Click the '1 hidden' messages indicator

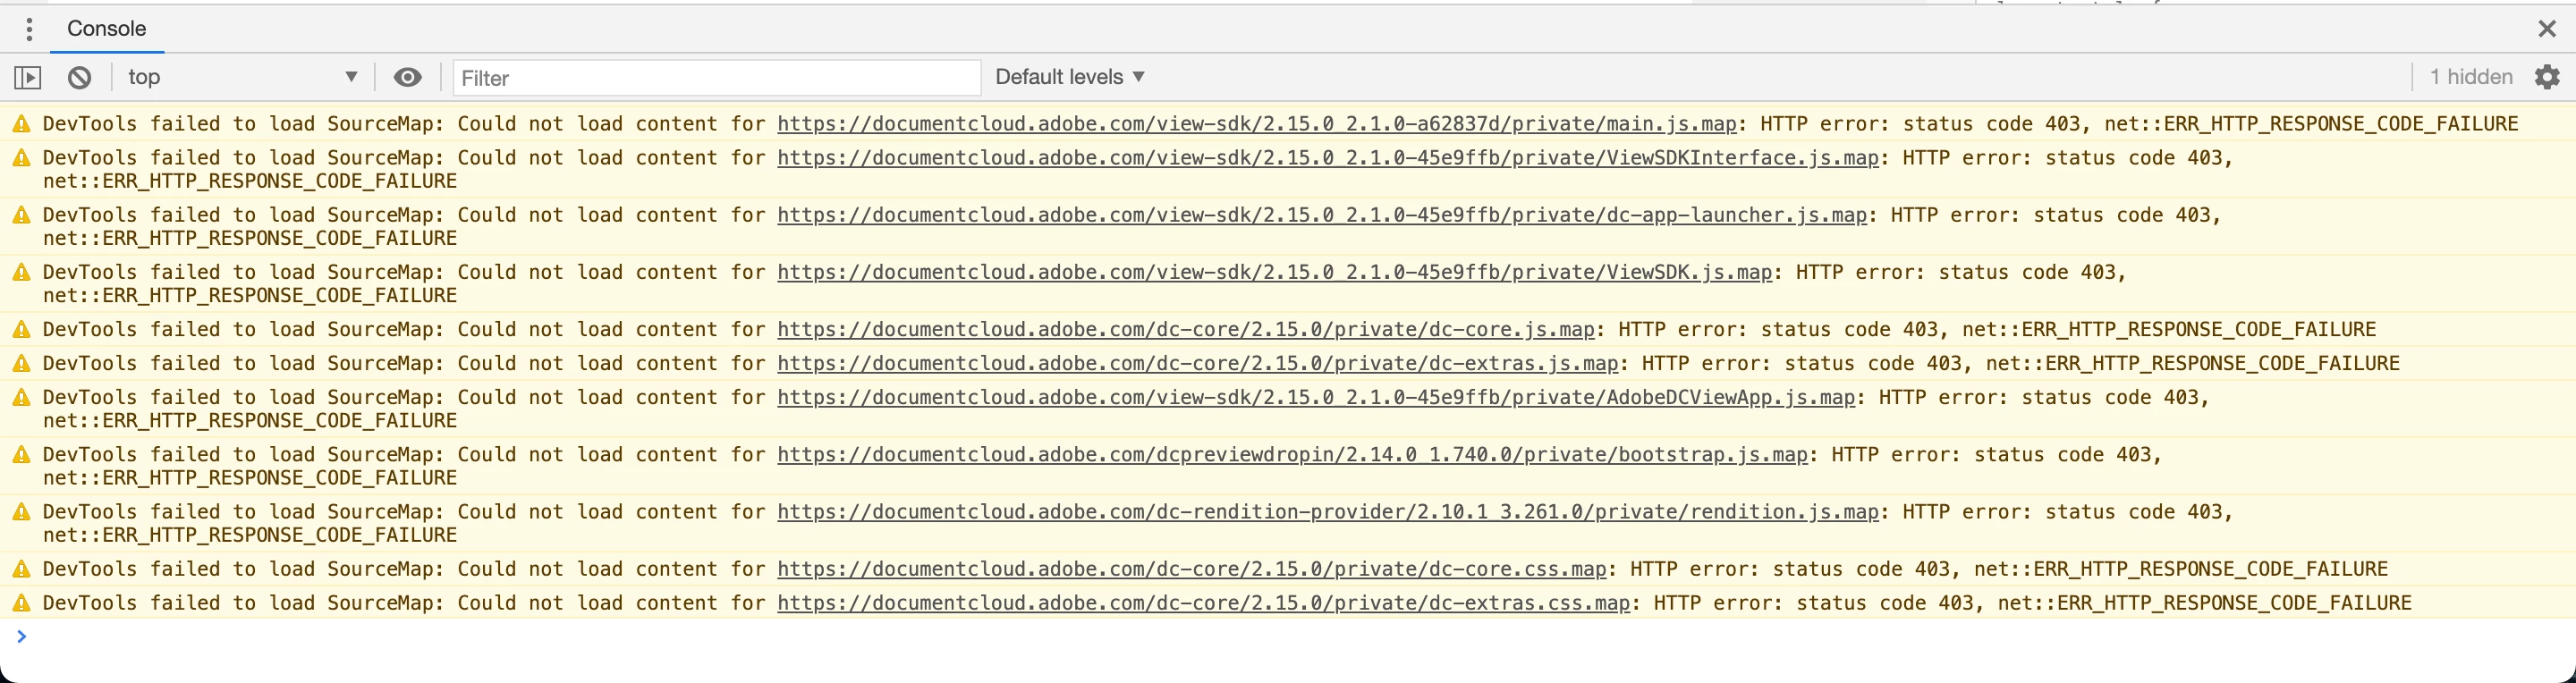2470,77
